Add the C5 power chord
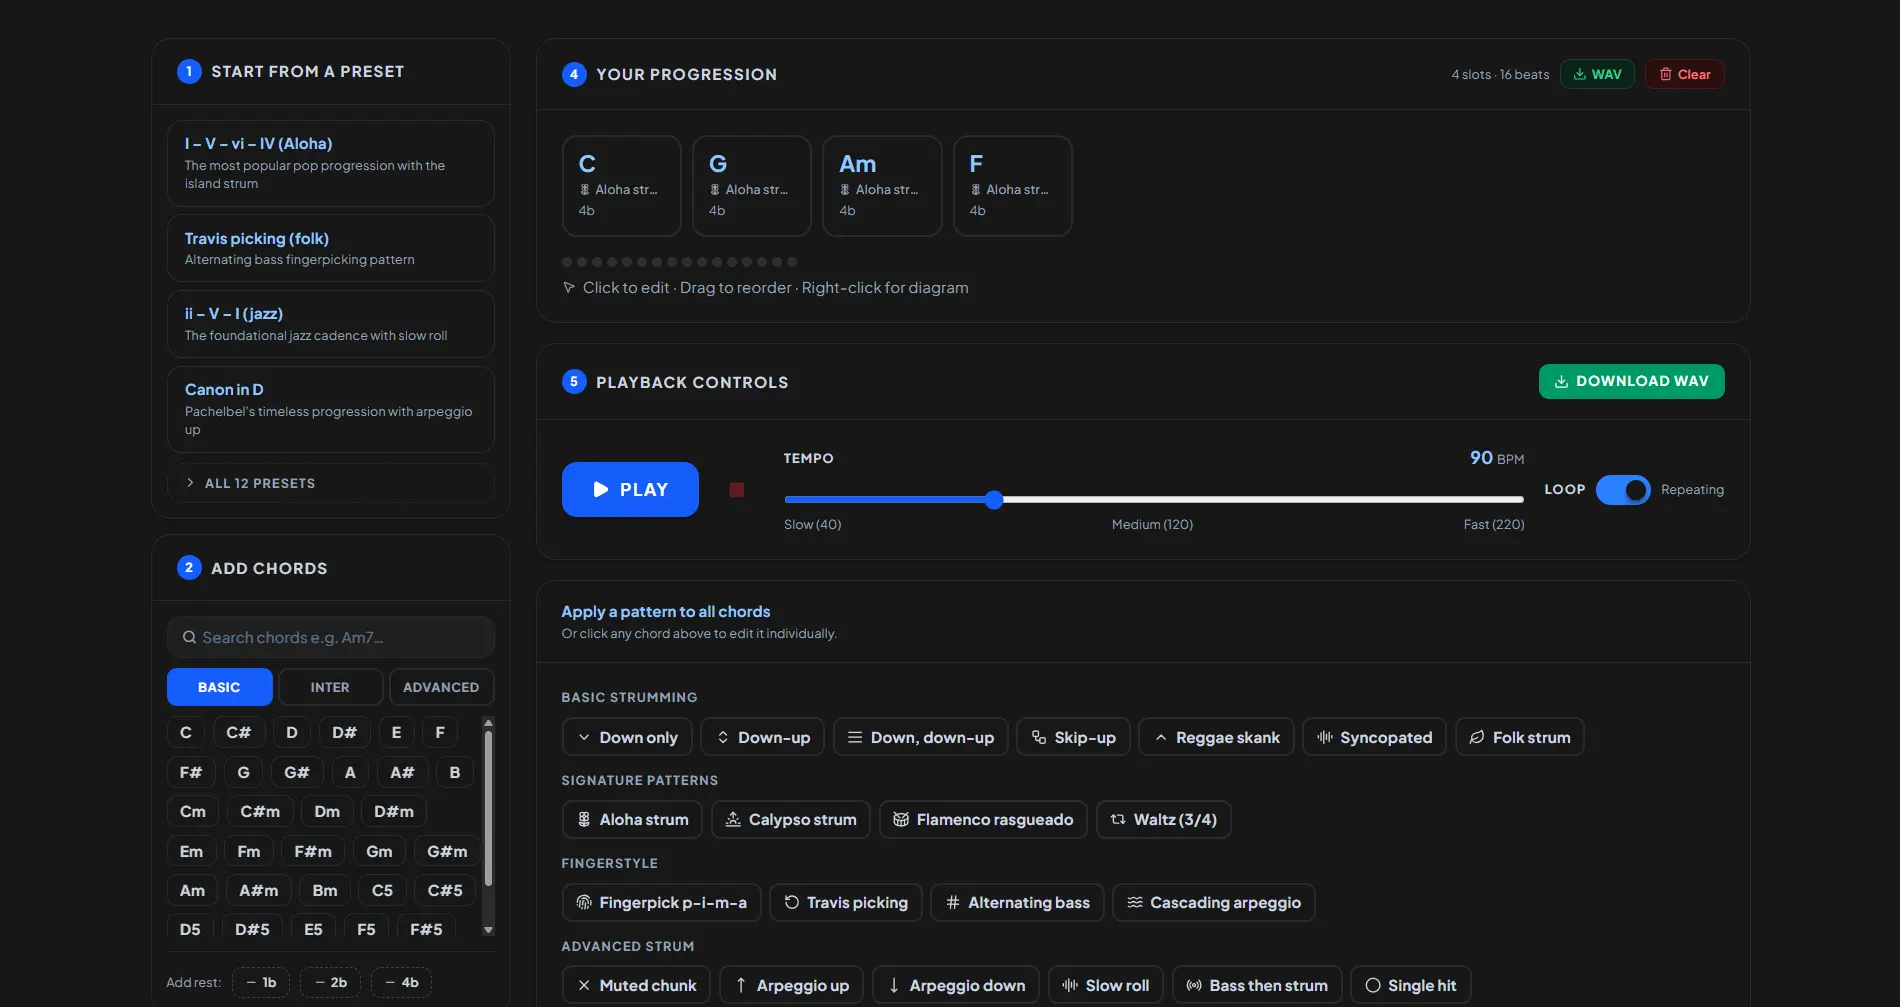Viewport: 1900px width, 1007px height. [x=383, y=891]
